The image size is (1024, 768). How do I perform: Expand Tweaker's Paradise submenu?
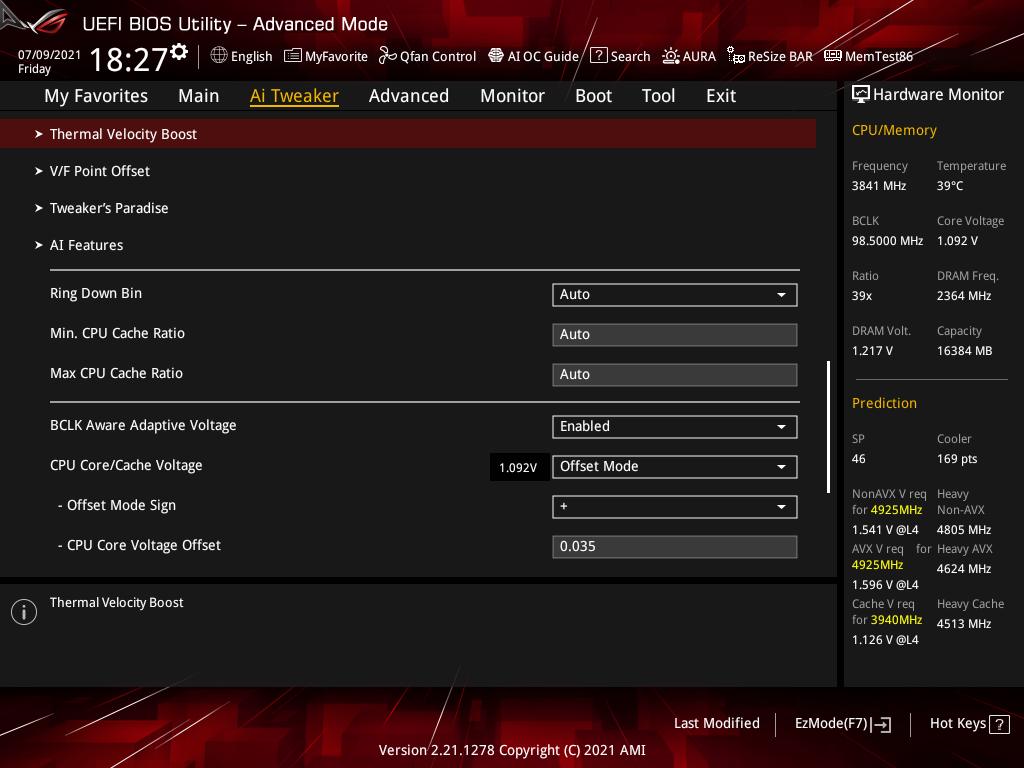109,208
